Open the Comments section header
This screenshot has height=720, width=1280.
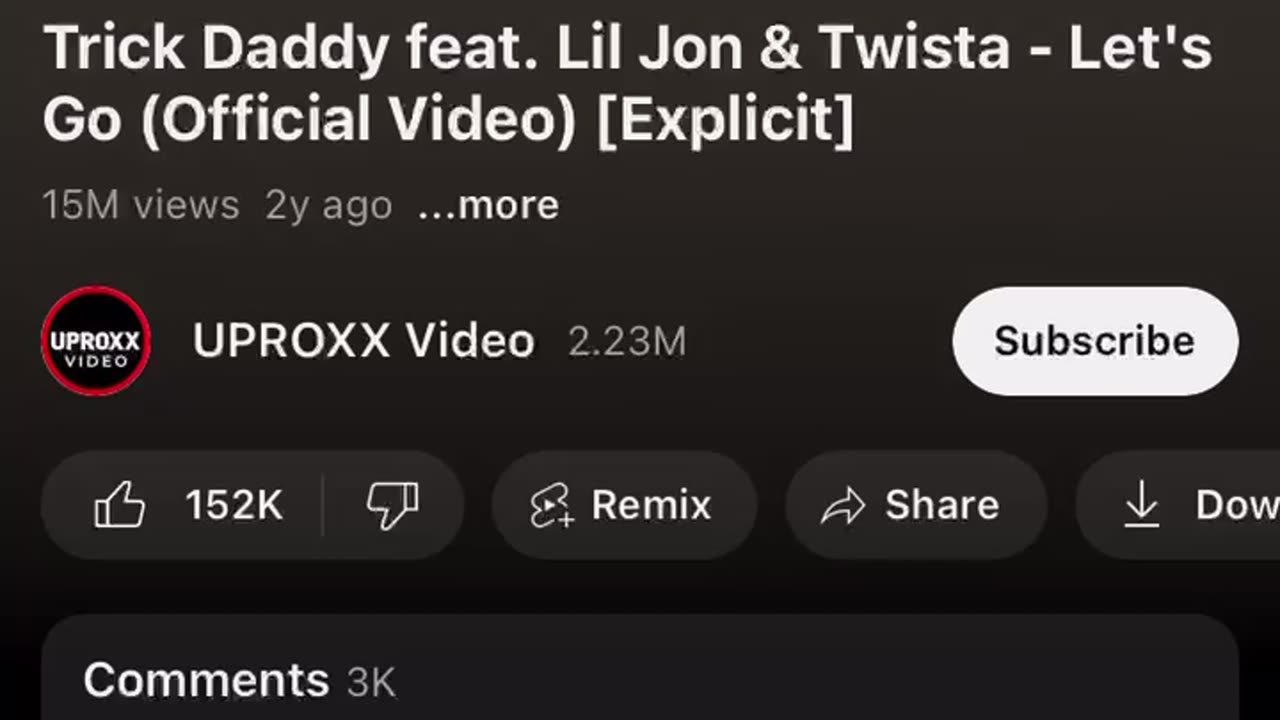coord(640,668)
